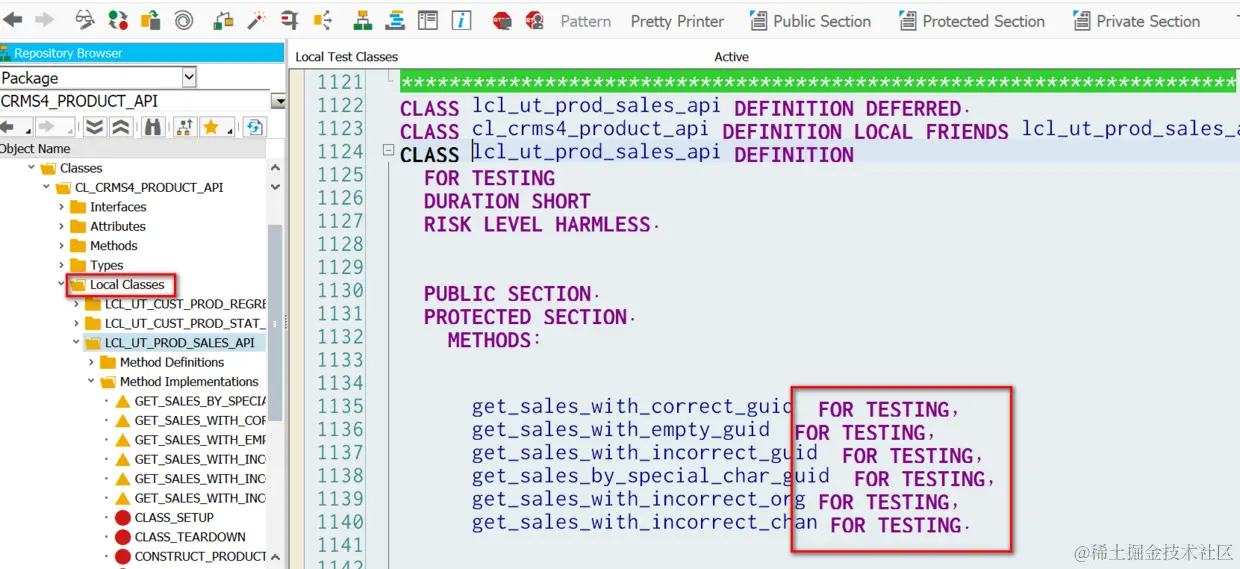
Task: Go to Private Section
Action: tap(1137, 21)
